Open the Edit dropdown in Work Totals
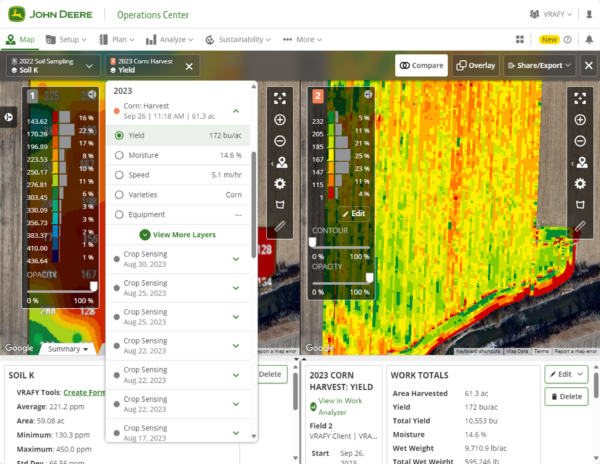The width and height of the screenshot is (600, 464). pyautogui.click(x=566, y=374)
